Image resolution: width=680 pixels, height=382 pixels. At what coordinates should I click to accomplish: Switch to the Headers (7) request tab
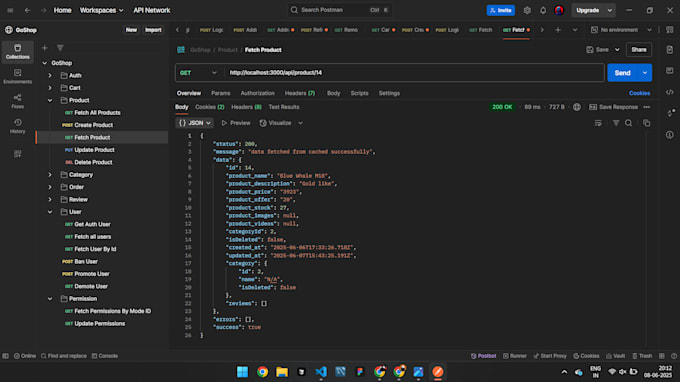[300, 93]
